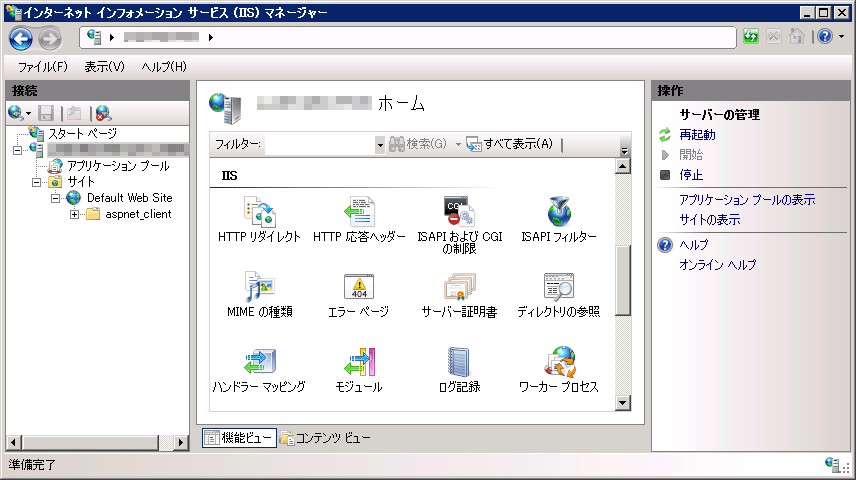Click the connections pane scroll right arrow

click(181, 442)
